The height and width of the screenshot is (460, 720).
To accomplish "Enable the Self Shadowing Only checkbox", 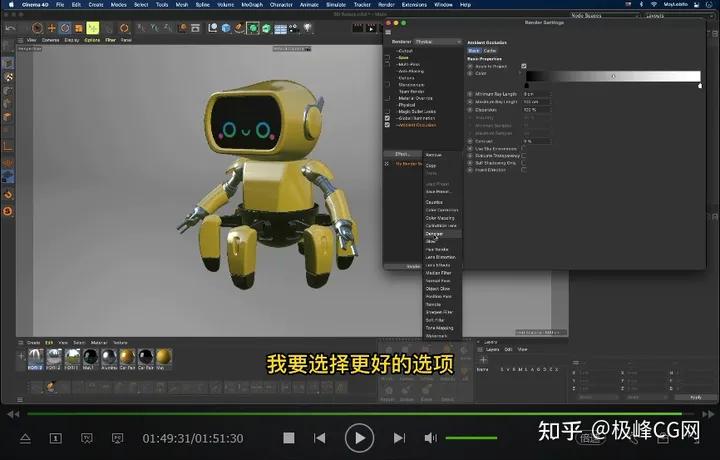I will pos(524,163).
